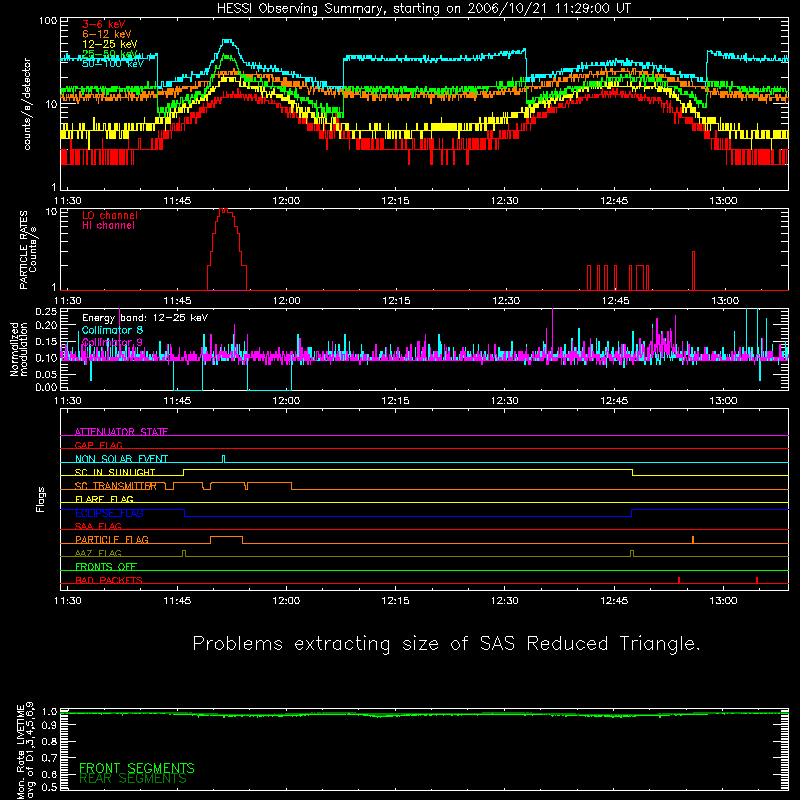Click the yellow '12-25 keV' count-rate legend label
This screenshot has width=800, height=800.
point(110,44)
